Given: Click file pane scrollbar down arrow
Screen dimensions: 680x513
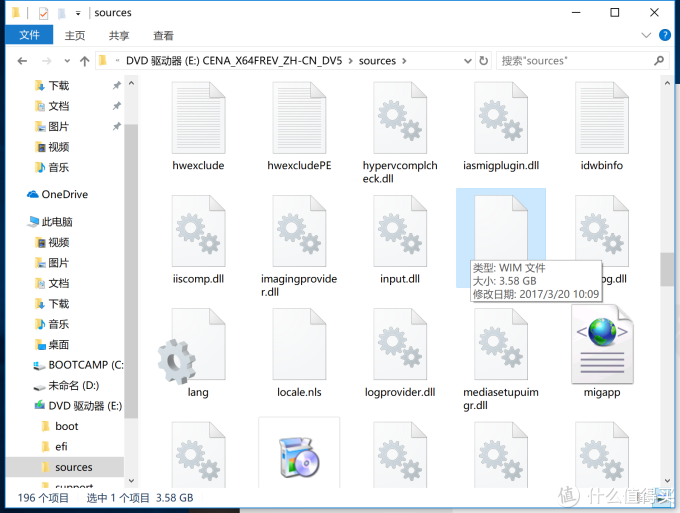Looking at the screenshot, I should click(x=667, y=480).
